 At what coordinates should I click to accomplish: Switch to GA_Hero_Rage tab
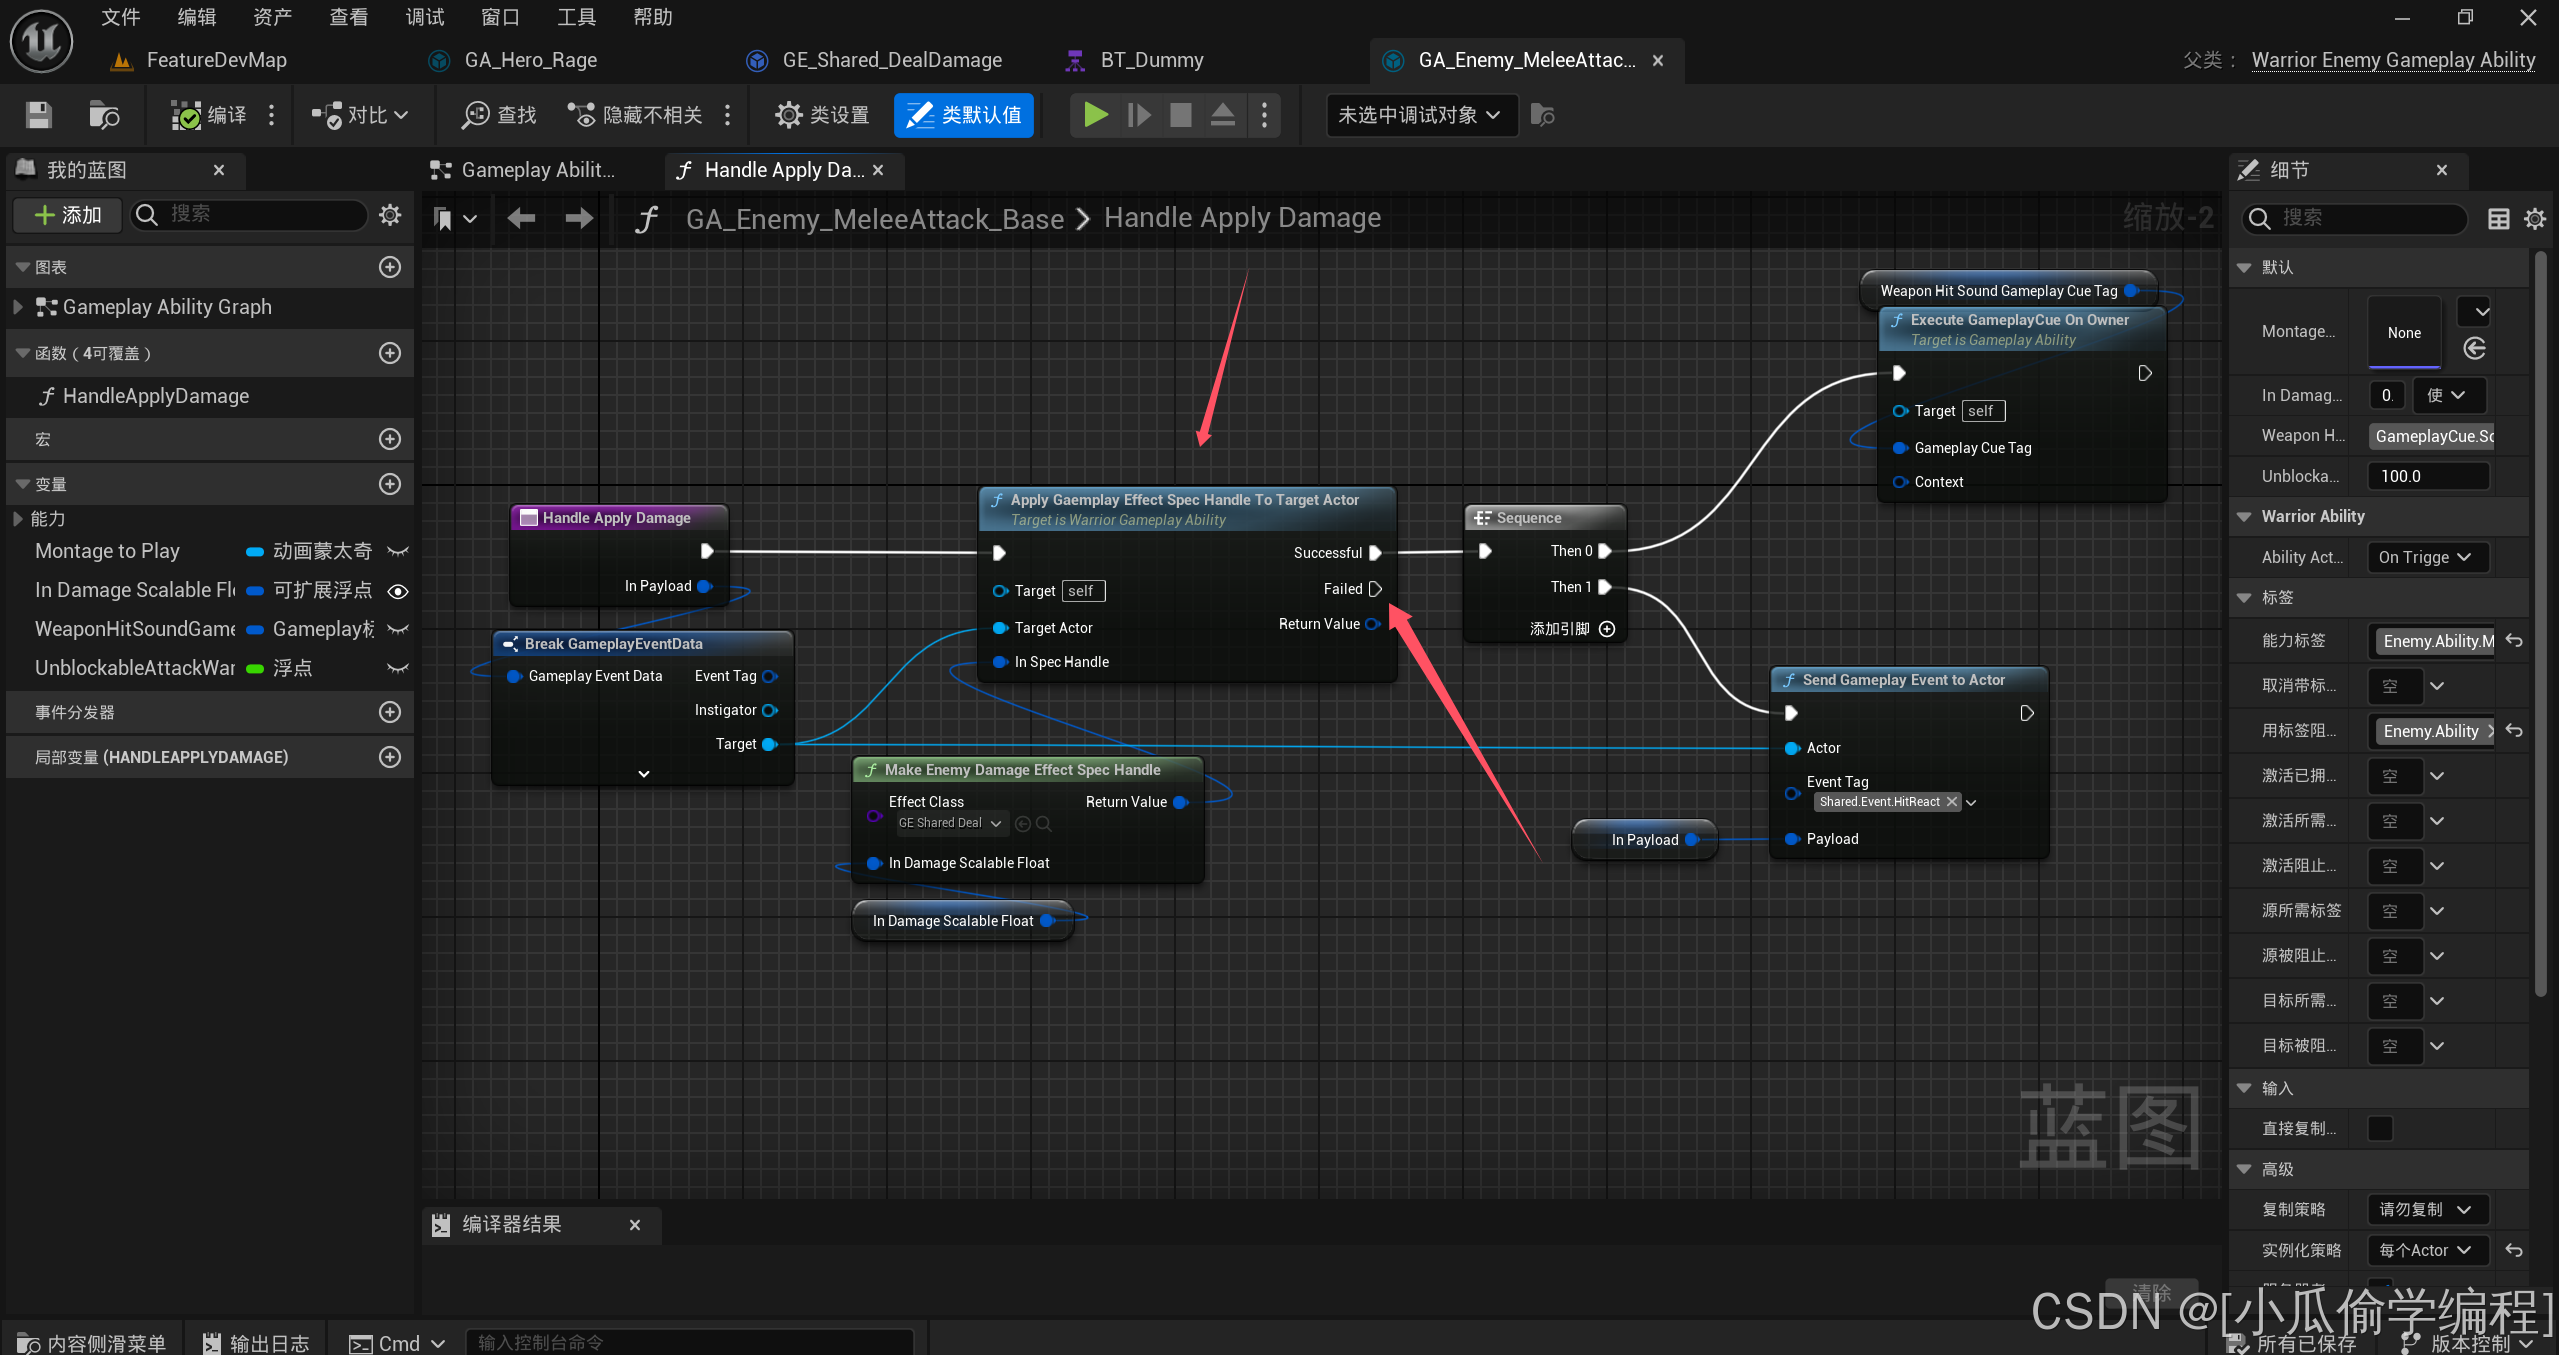point(530,60)
